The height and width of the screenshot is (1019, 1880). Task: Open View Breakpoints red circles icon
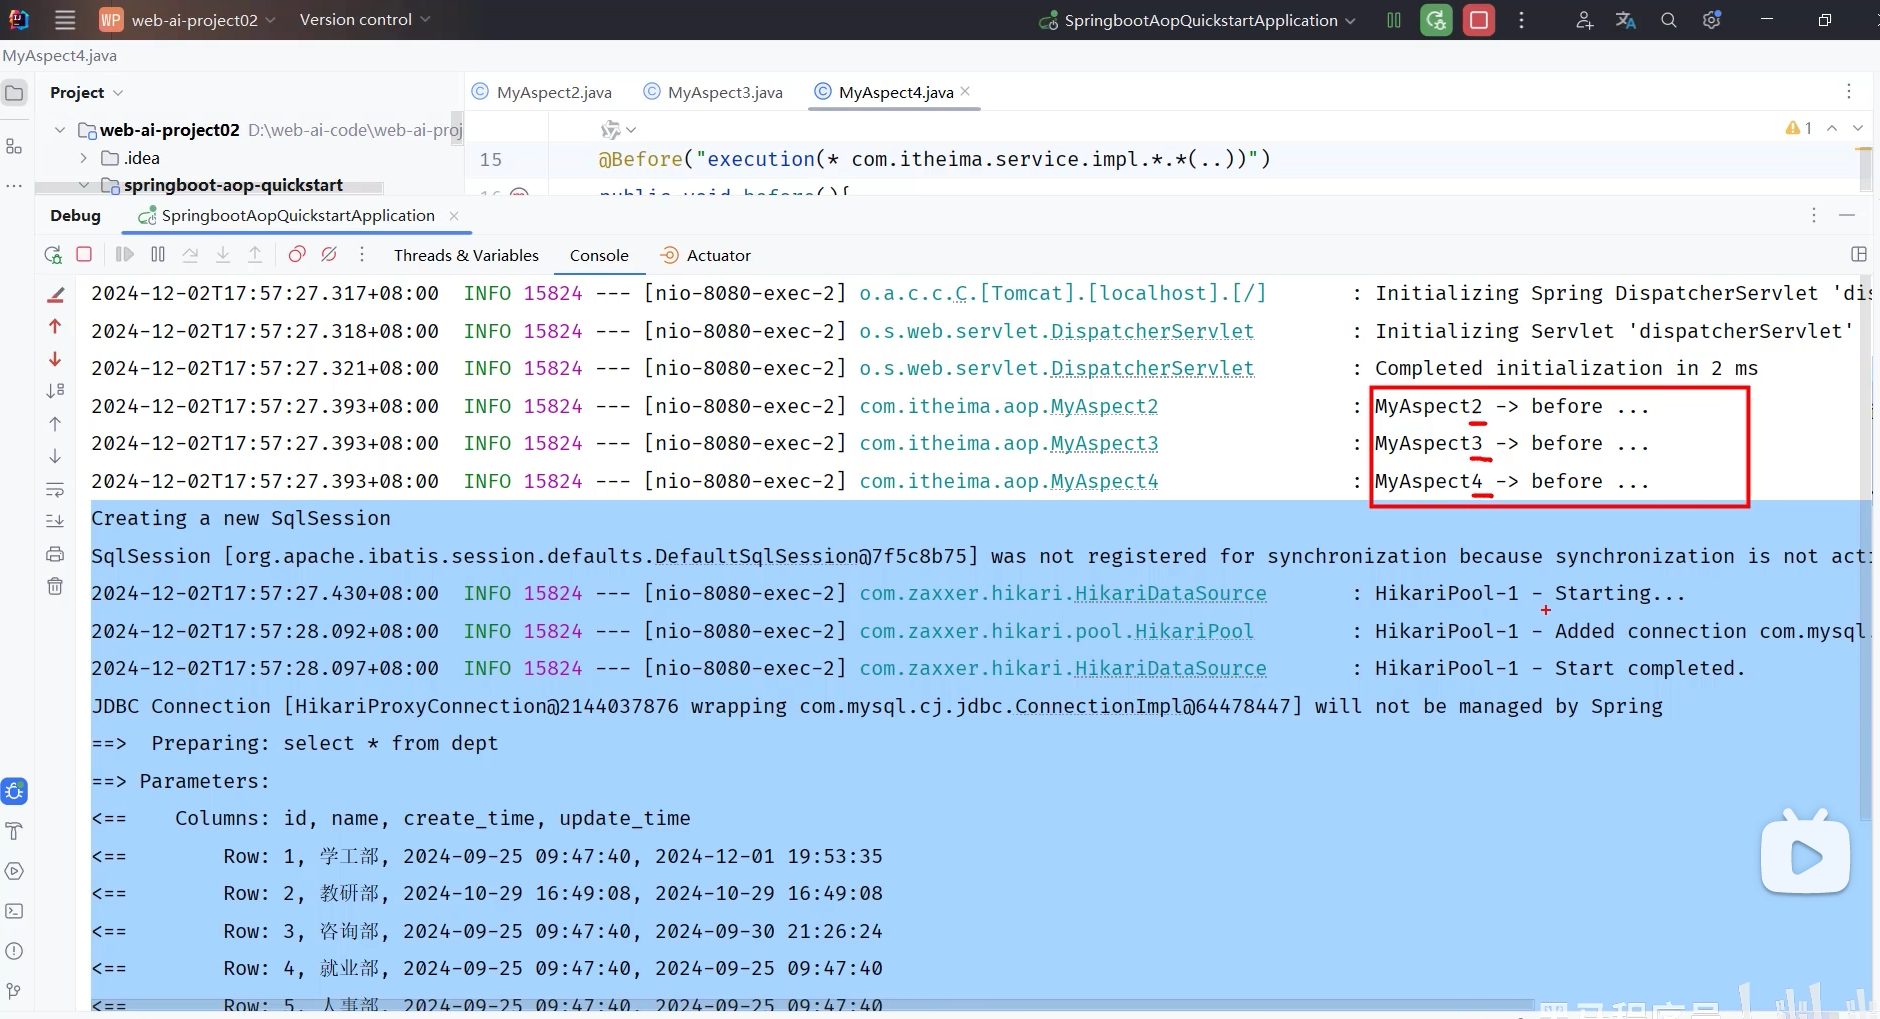(297, 255)
